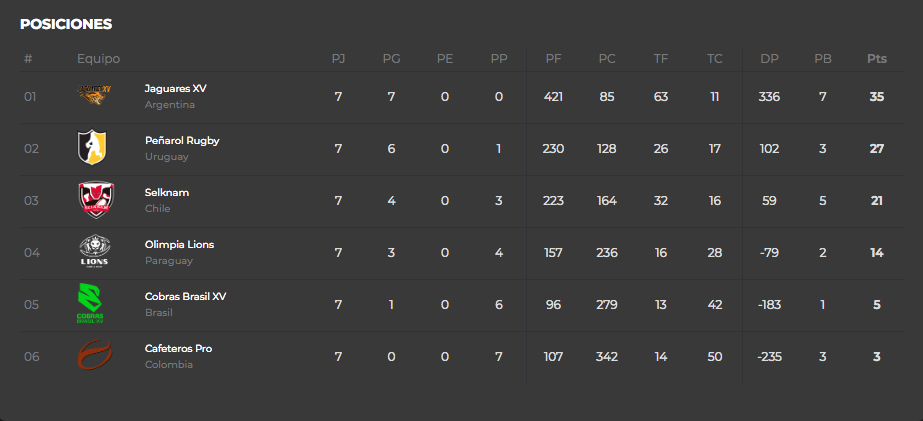Open Cafeteros Pro team name
Image resolution: width=923 pixels, height=421 pixels.
click(x=178, y=349)
